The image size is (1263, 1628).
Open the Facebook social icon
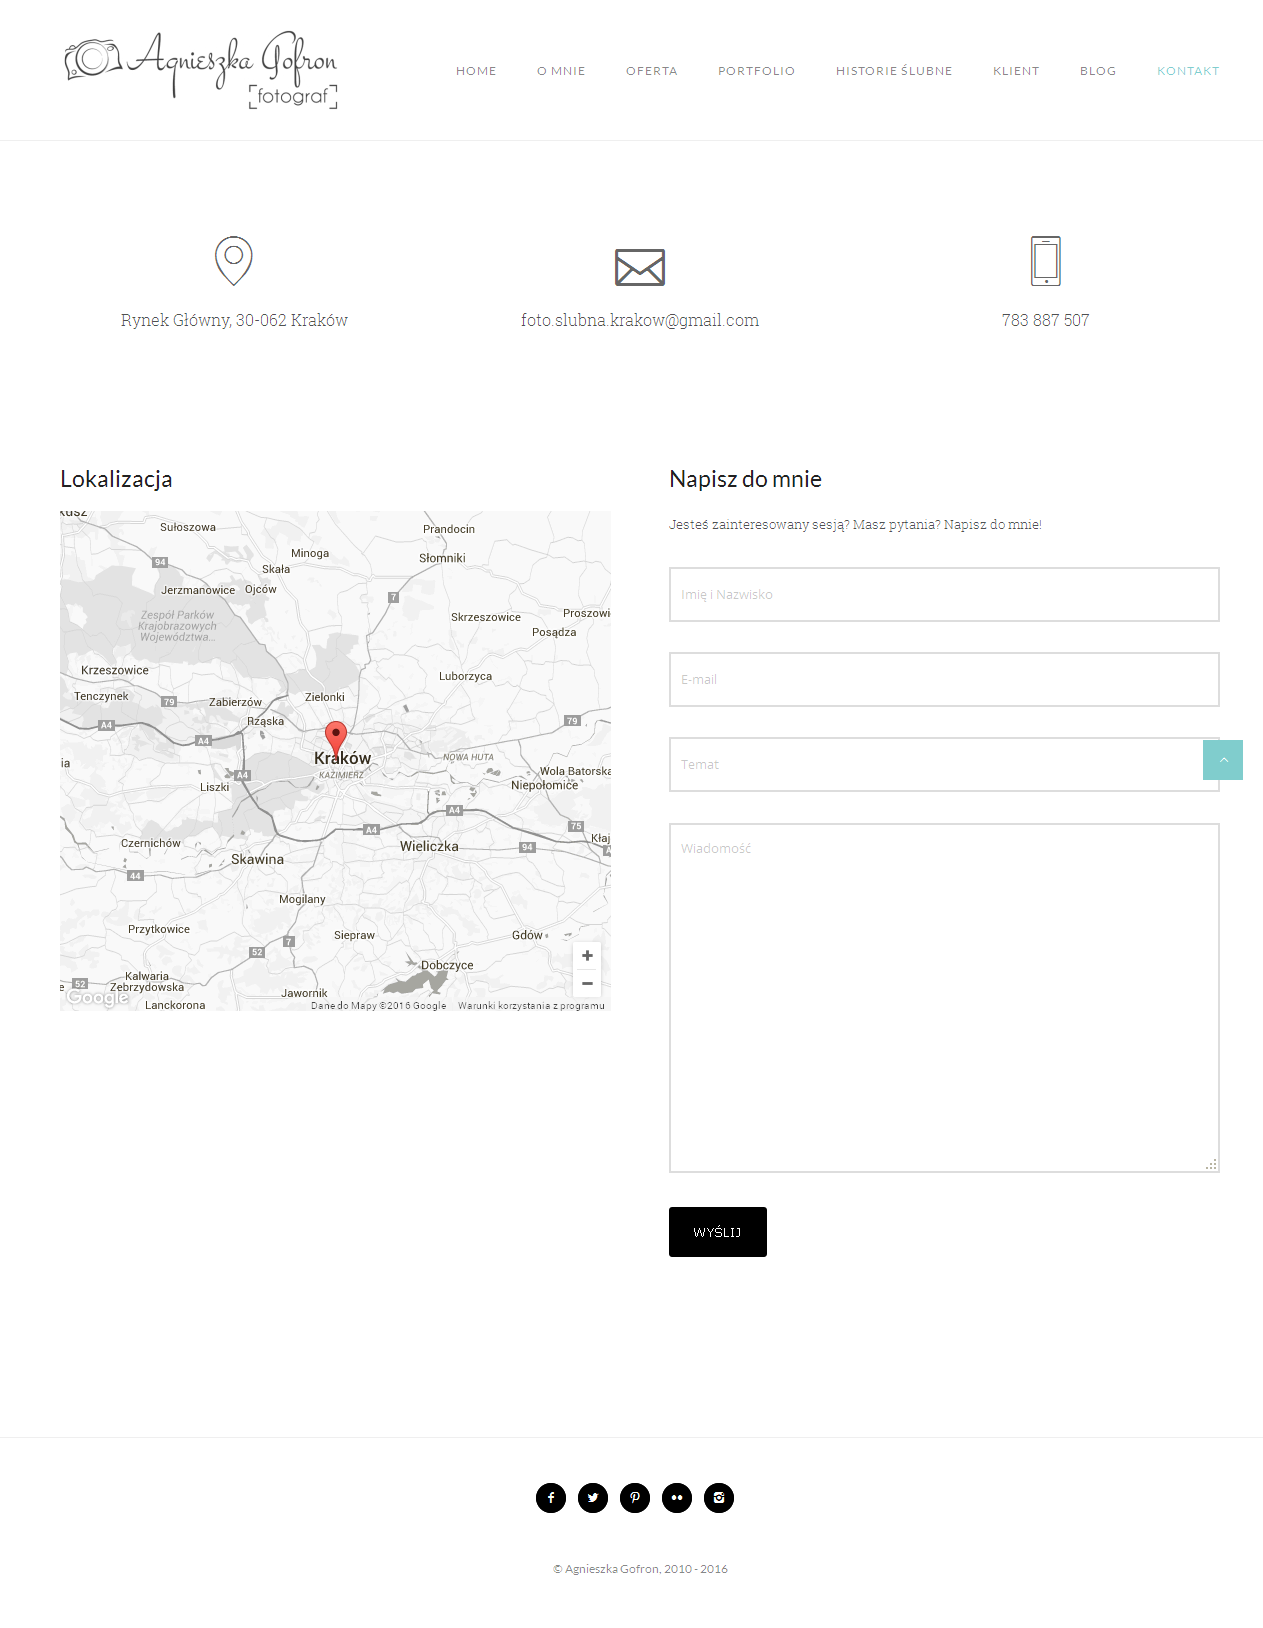point(551,1498)
